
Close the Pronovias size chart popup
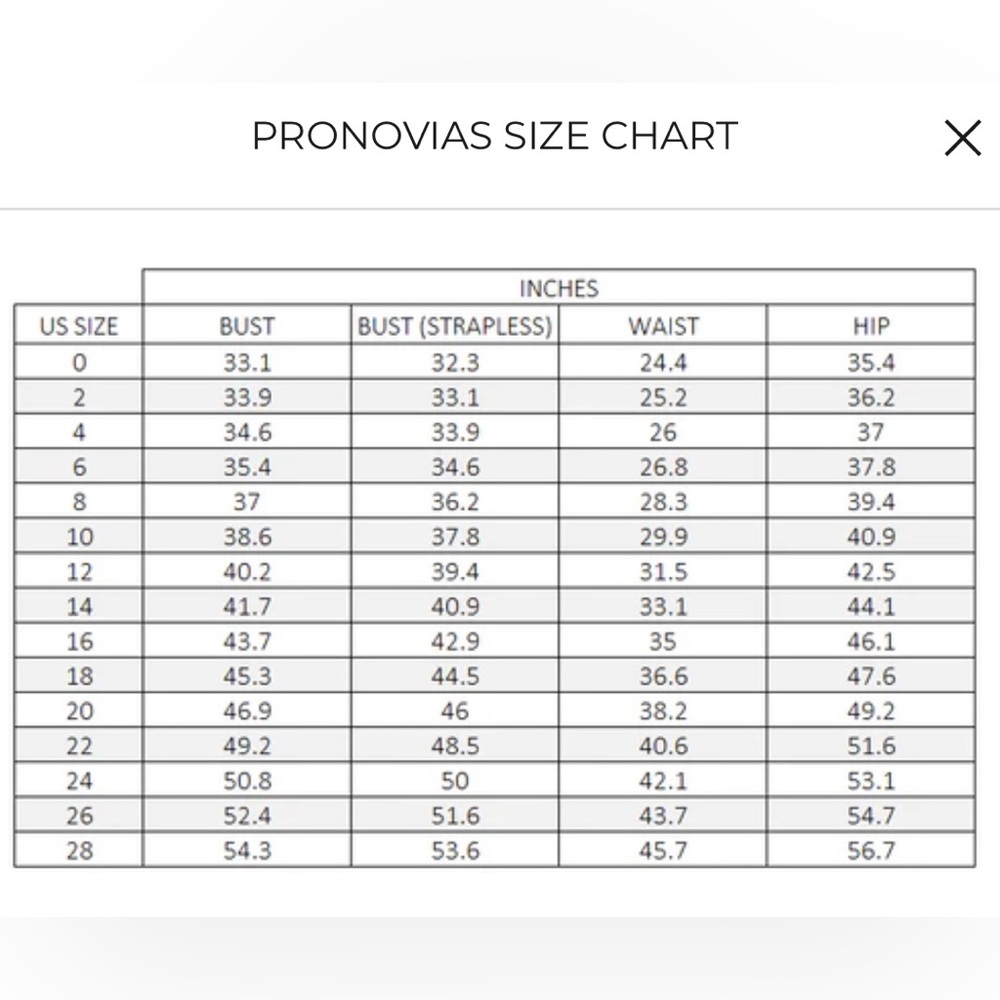pyautogui.click(x=962, y=138)
